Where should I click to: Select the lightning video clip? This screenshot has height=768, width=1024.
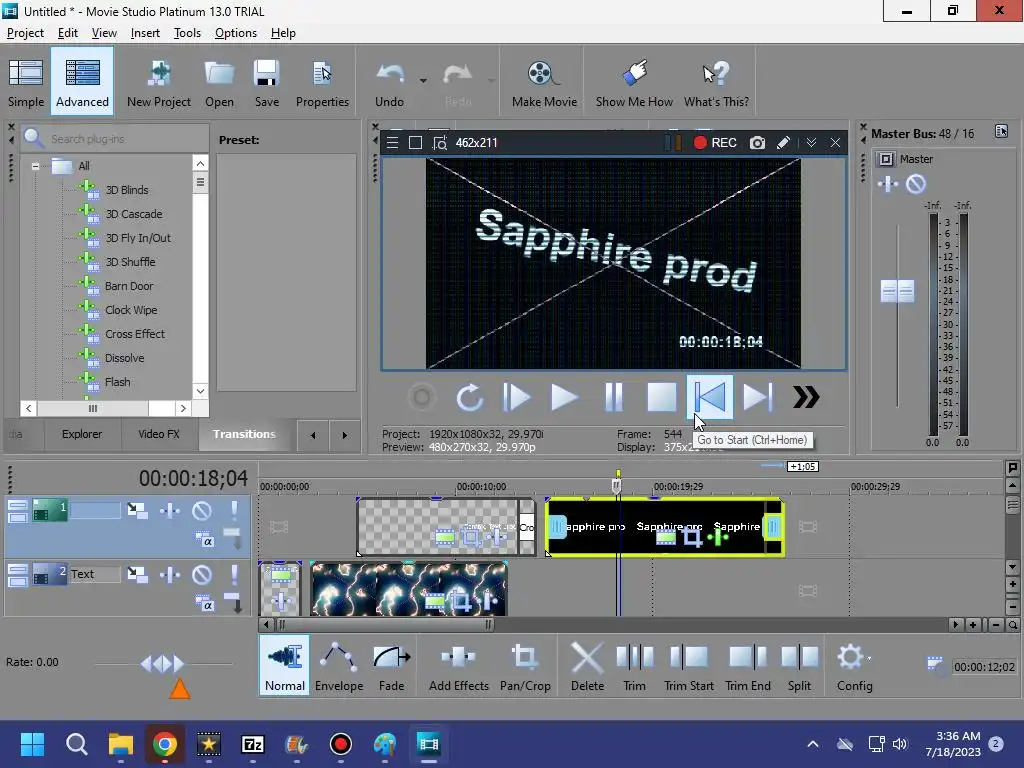click(408, 589)
